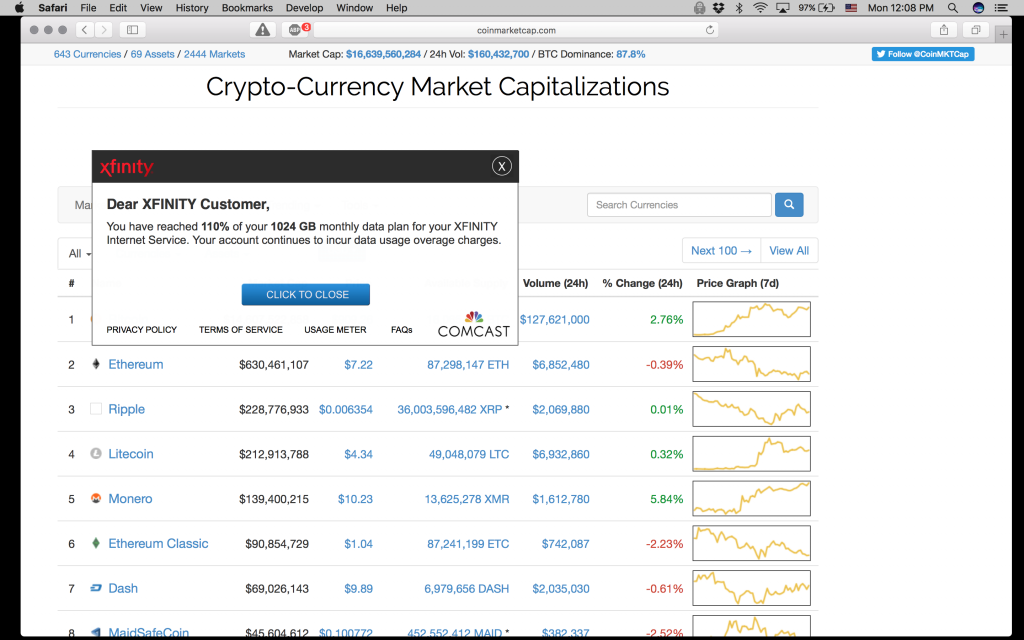Open the ABP adblock extension icon
The image size is (1024, 640).
tap(295, 29)
